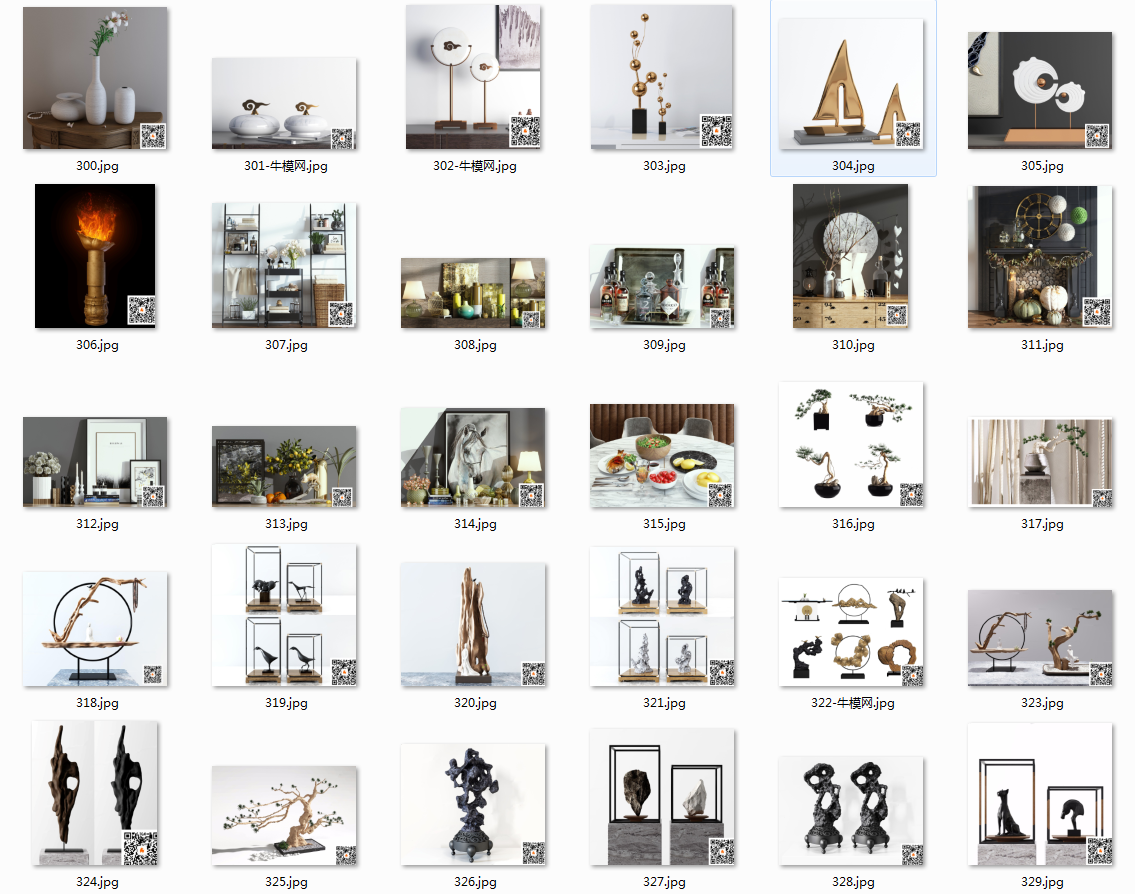This screenshot has height=894, width=1135.
Task: Select the four bonsai trees image 316.jpg
Action: pyautogui.click(x=851, y=445)
